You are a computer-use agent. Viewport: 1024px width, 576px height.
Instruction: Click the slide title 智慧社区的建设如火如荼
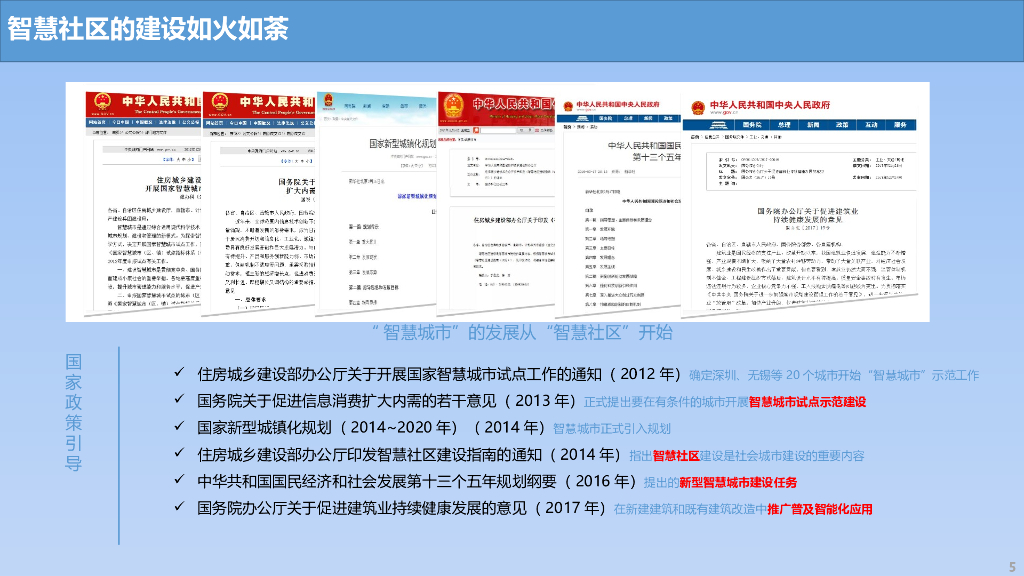pos(148,29)
